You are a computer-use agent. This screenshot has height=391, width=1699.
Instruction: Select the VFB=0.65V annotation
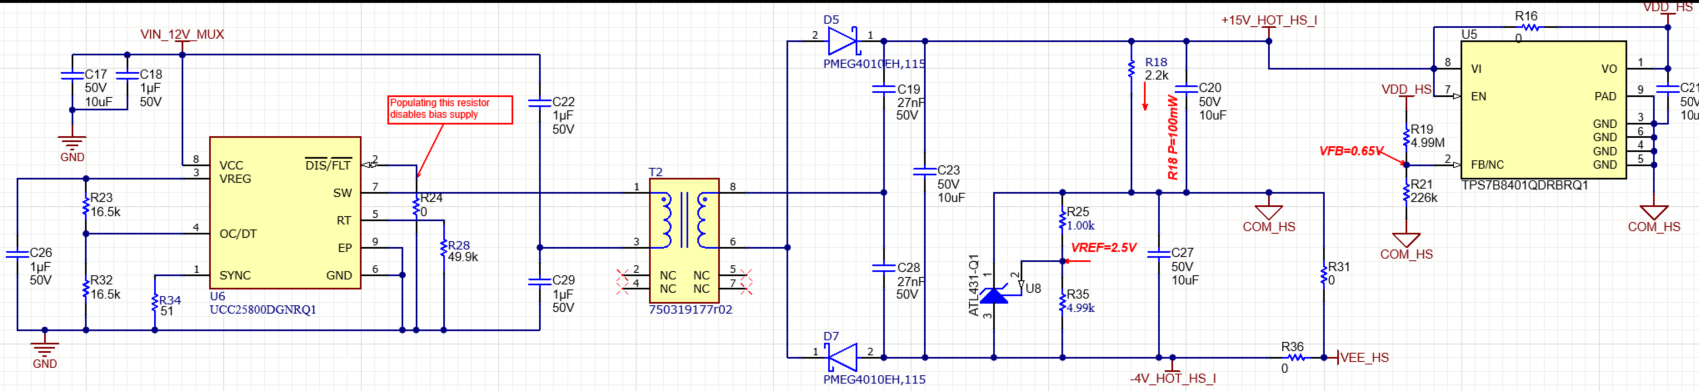(1351, 151)
